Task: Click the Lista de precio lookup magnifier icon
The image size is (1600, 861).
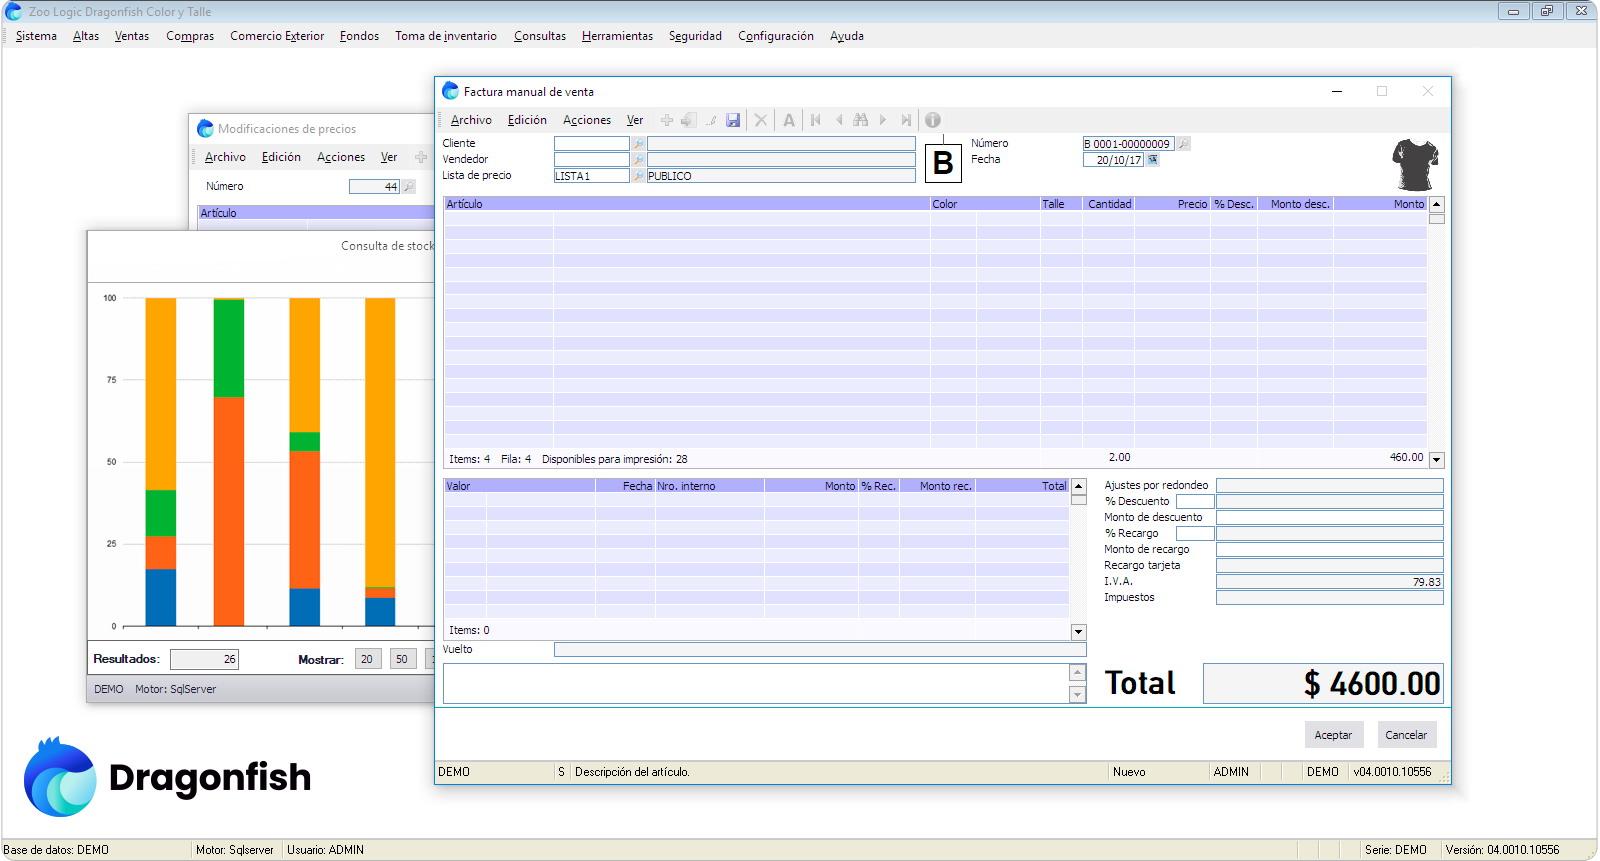Action: coord(638,176)
